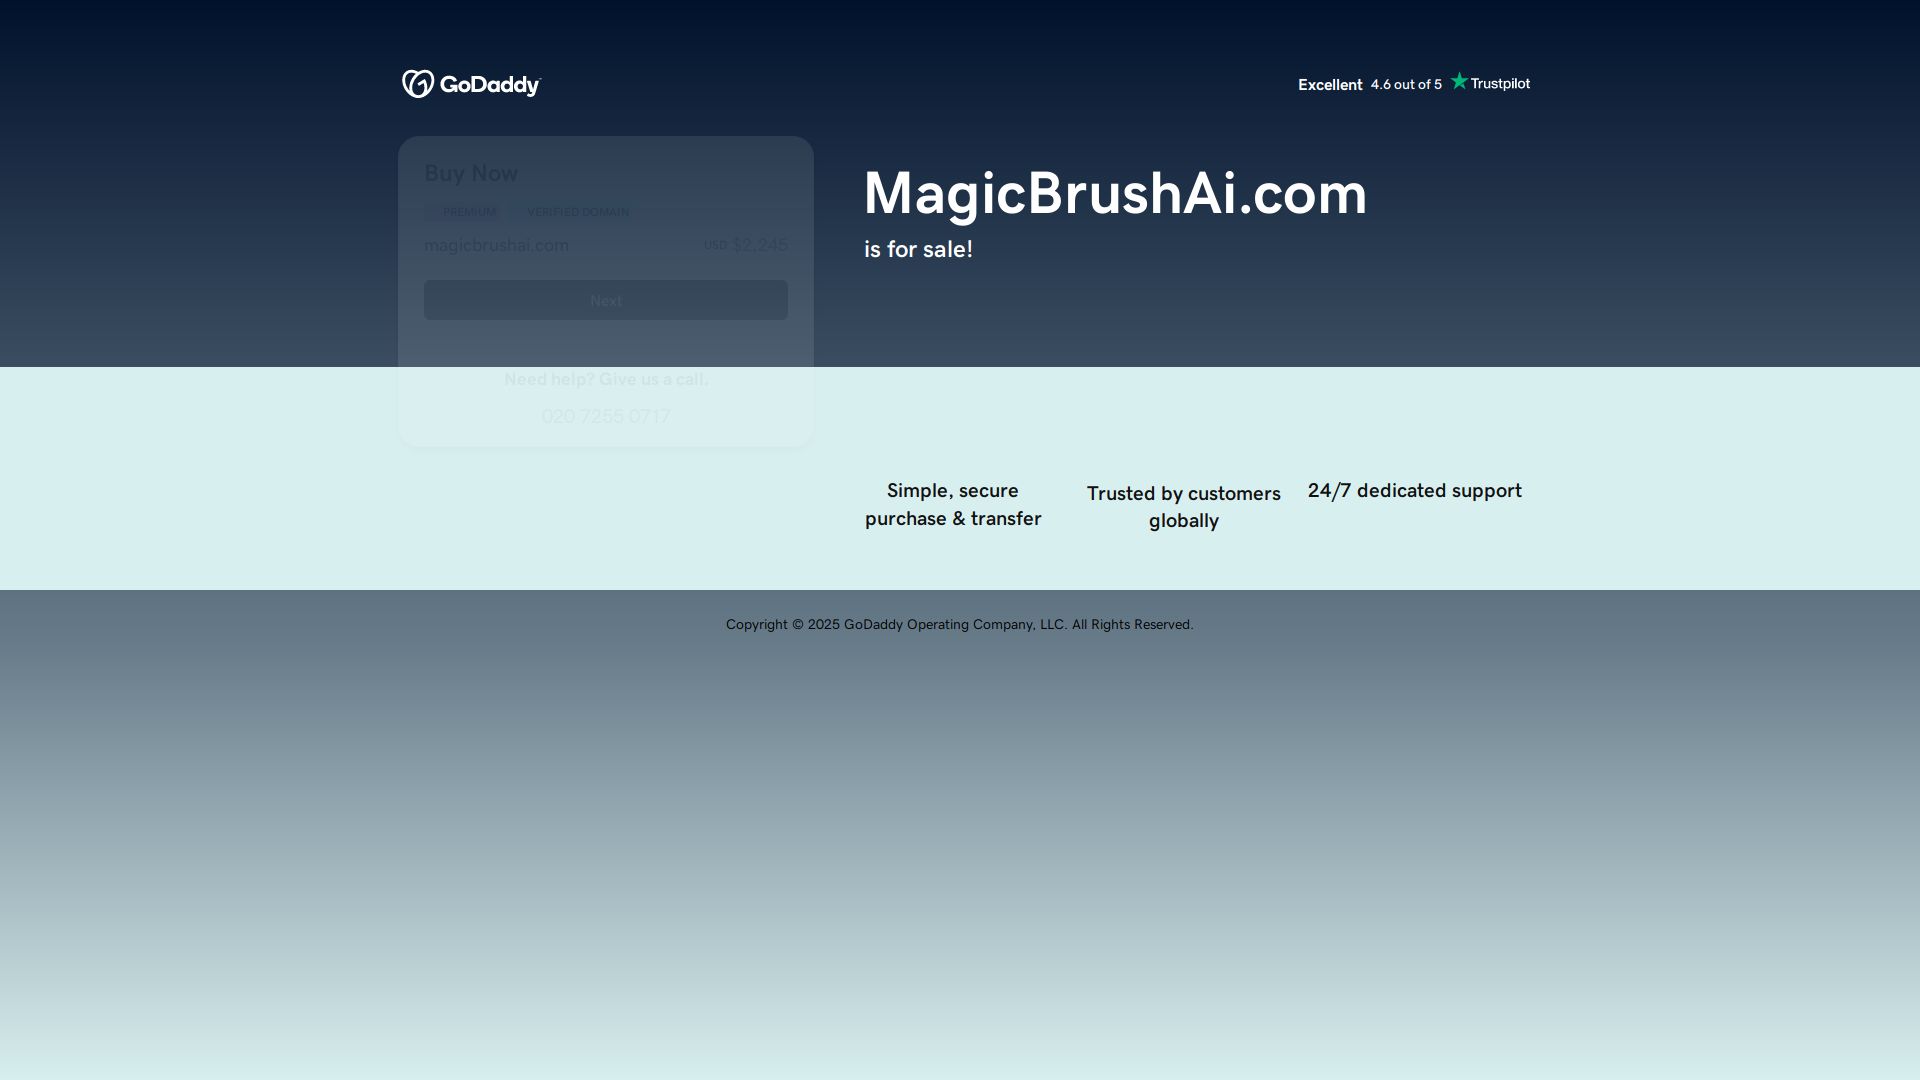The width and height of the screenshot is (1920, 1080).
Task: Click '24/7 dedicated support' text
Action: click(1415, 491)
